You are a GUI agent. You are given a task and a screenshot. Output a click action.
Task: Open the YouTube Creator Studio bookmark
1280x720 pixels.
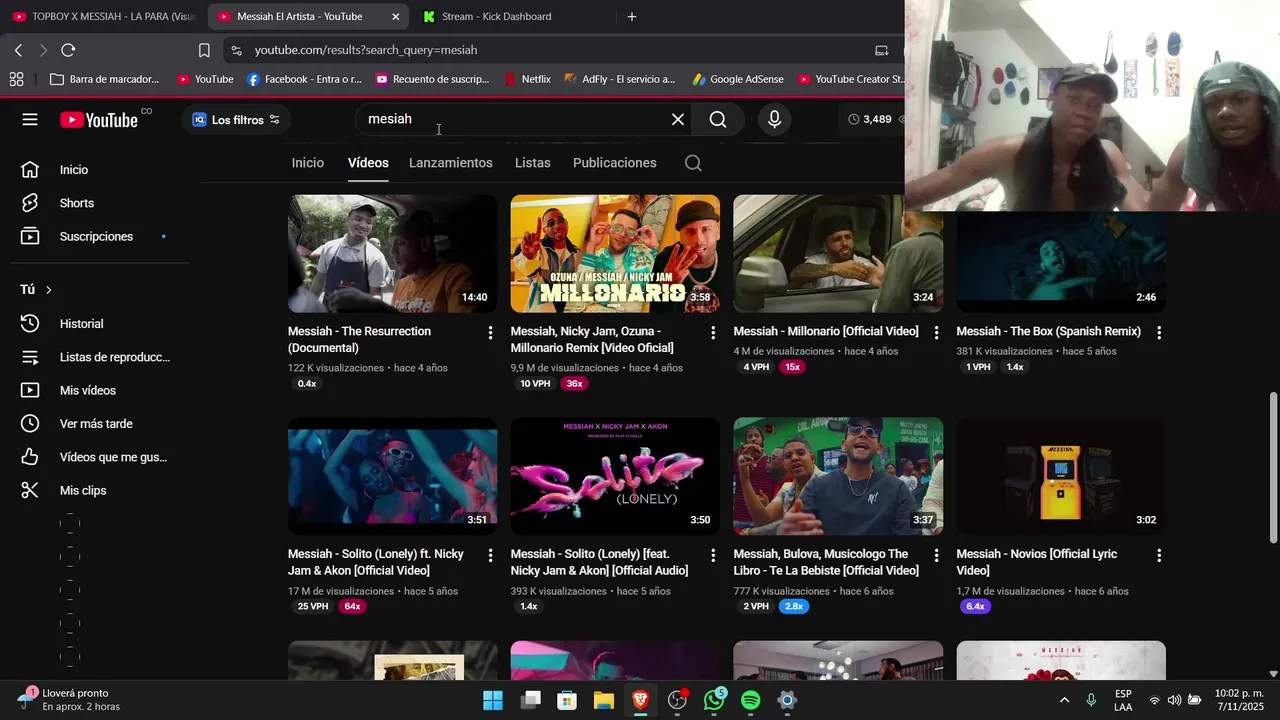pyautogui.click(x=851, y=79)
